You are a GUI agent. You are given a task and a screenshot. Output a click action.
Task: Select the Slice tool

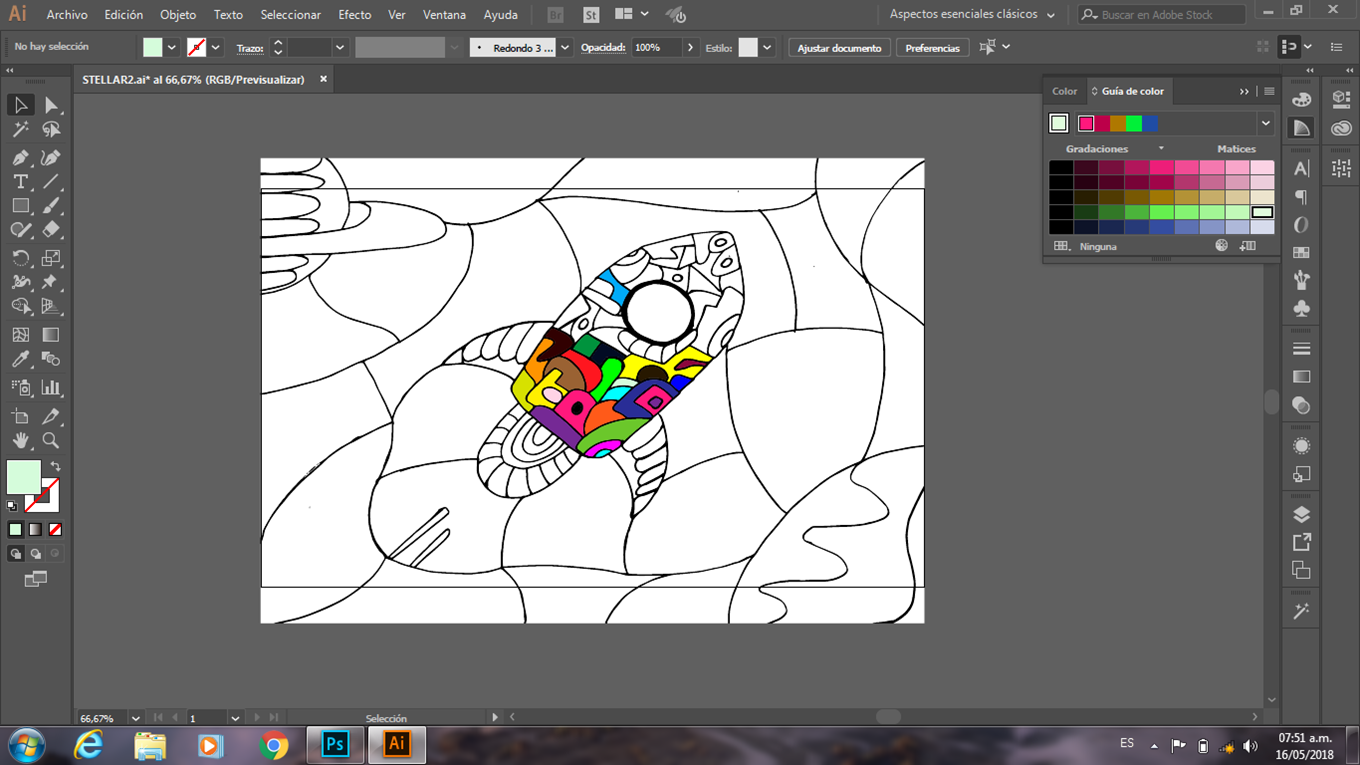click(51, 416)
